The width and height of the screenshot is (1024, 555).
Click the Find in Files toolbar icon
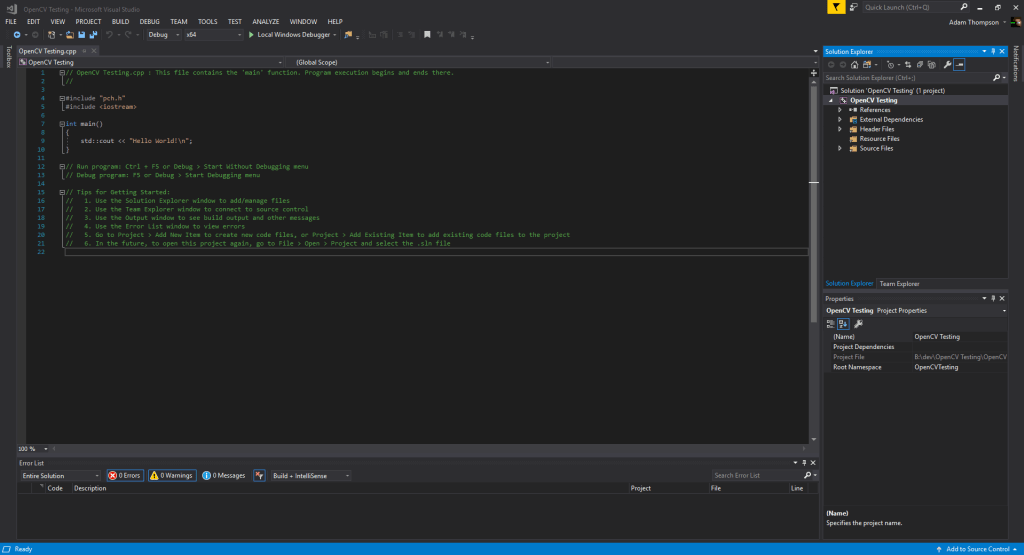(348, 35)
